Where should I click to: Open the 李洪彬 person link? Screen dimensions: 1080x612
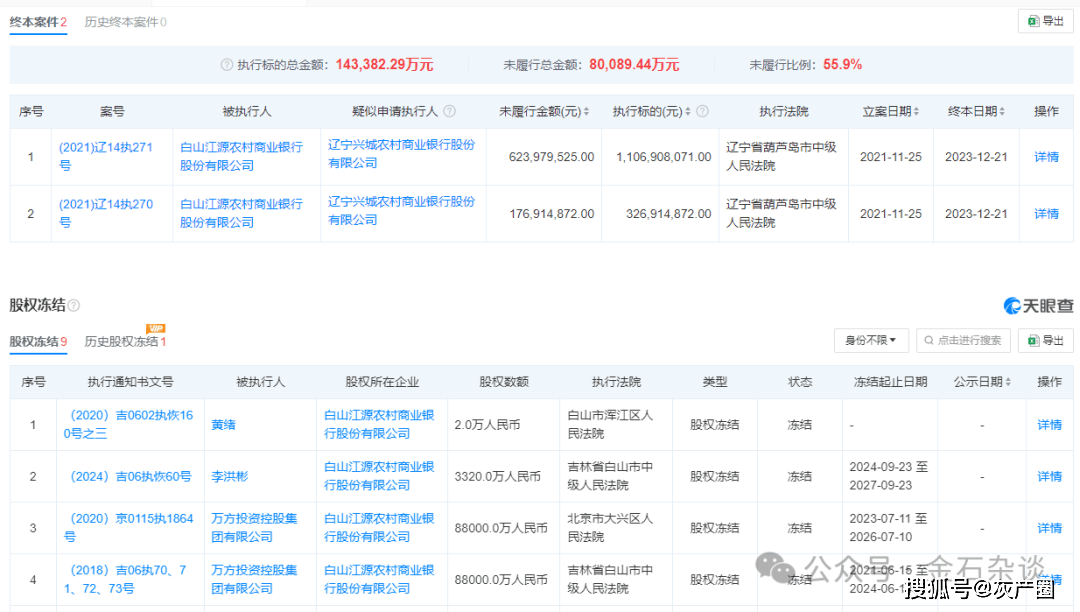coord(229,476)
